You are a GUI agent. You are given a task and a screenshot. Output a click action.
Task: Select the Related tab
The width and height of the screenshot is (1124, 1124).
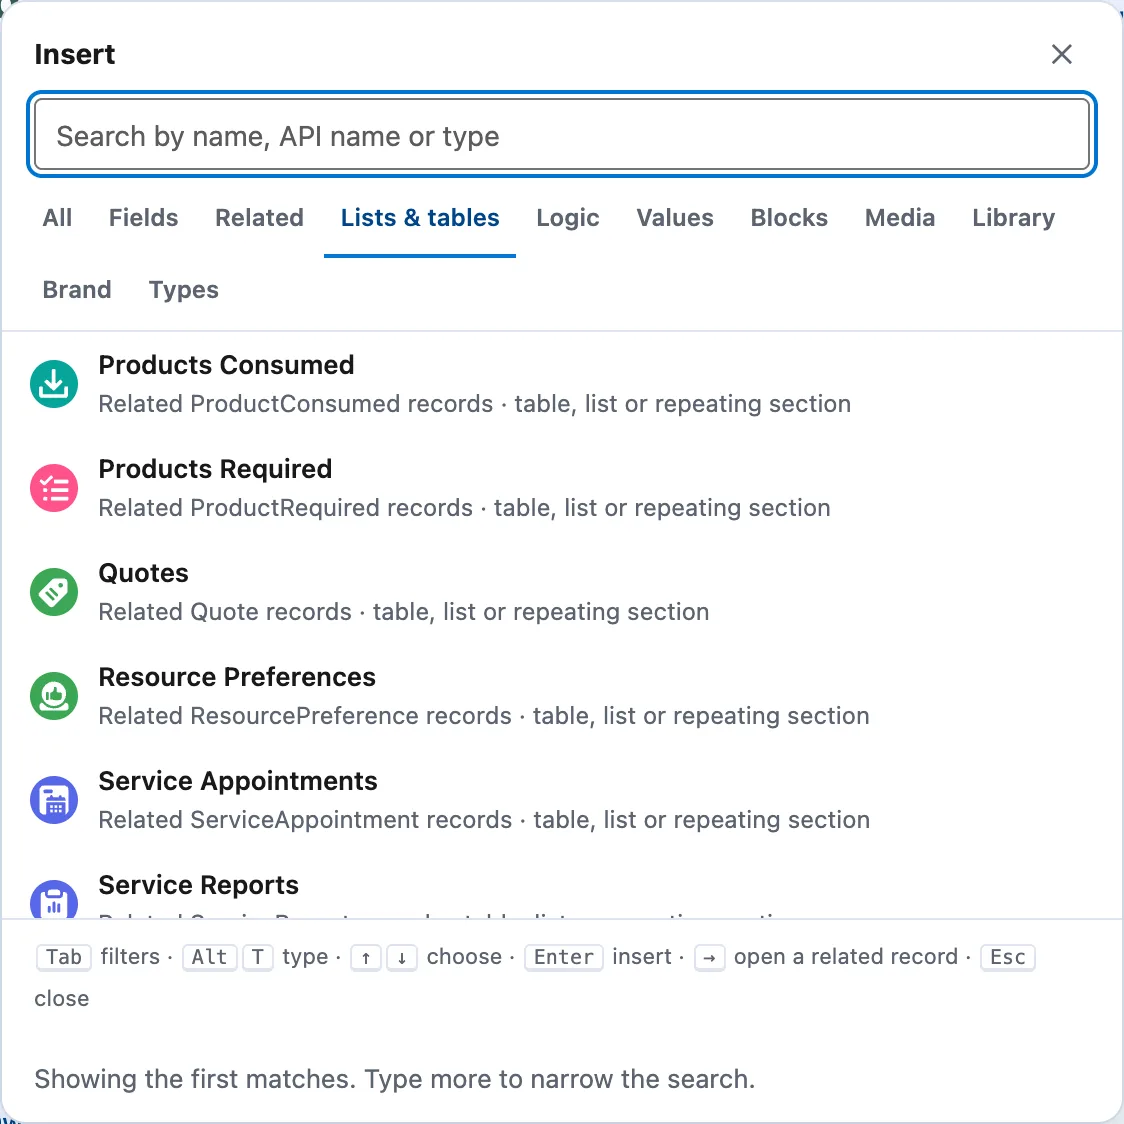259,218
